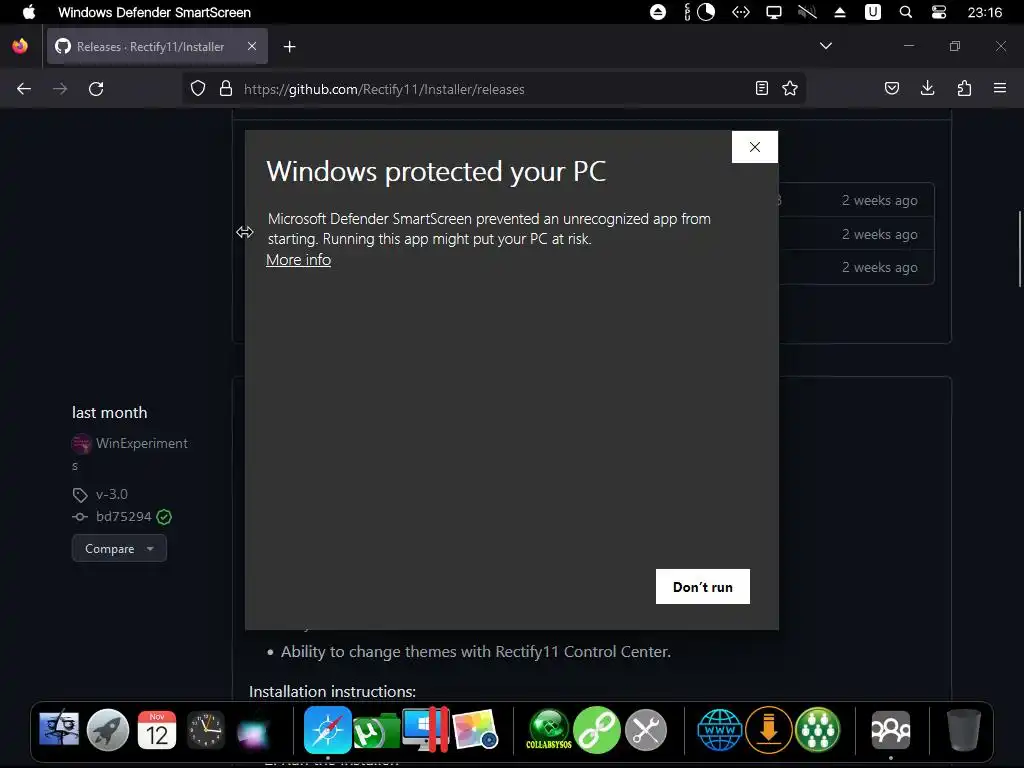Image resolution: width=1024 pixels, height=768 pixels.
Task: Click the muted sound icon in the menu bar
Action: (x=807, y=12)
